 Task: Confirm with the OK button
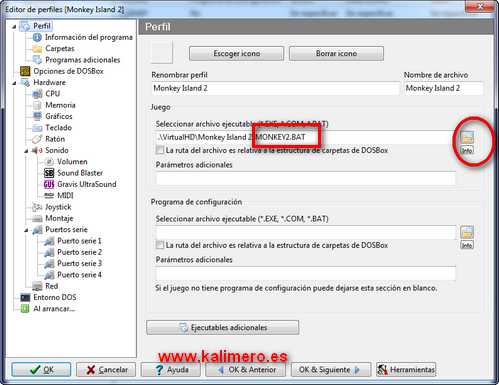[41, 370]
